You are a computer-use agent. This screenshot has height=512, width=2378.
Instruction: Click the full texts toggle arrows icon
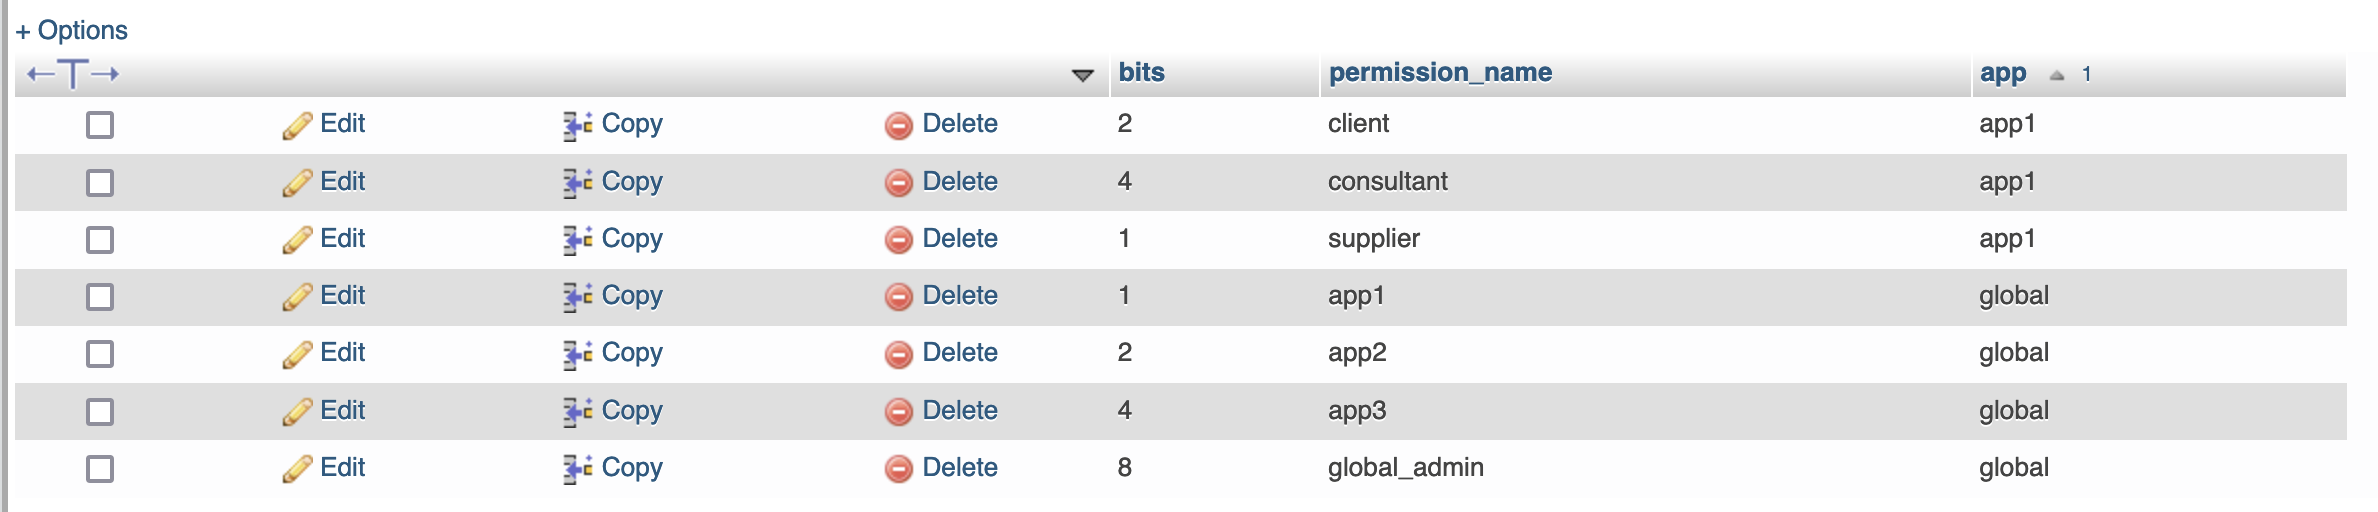[73, 74]
